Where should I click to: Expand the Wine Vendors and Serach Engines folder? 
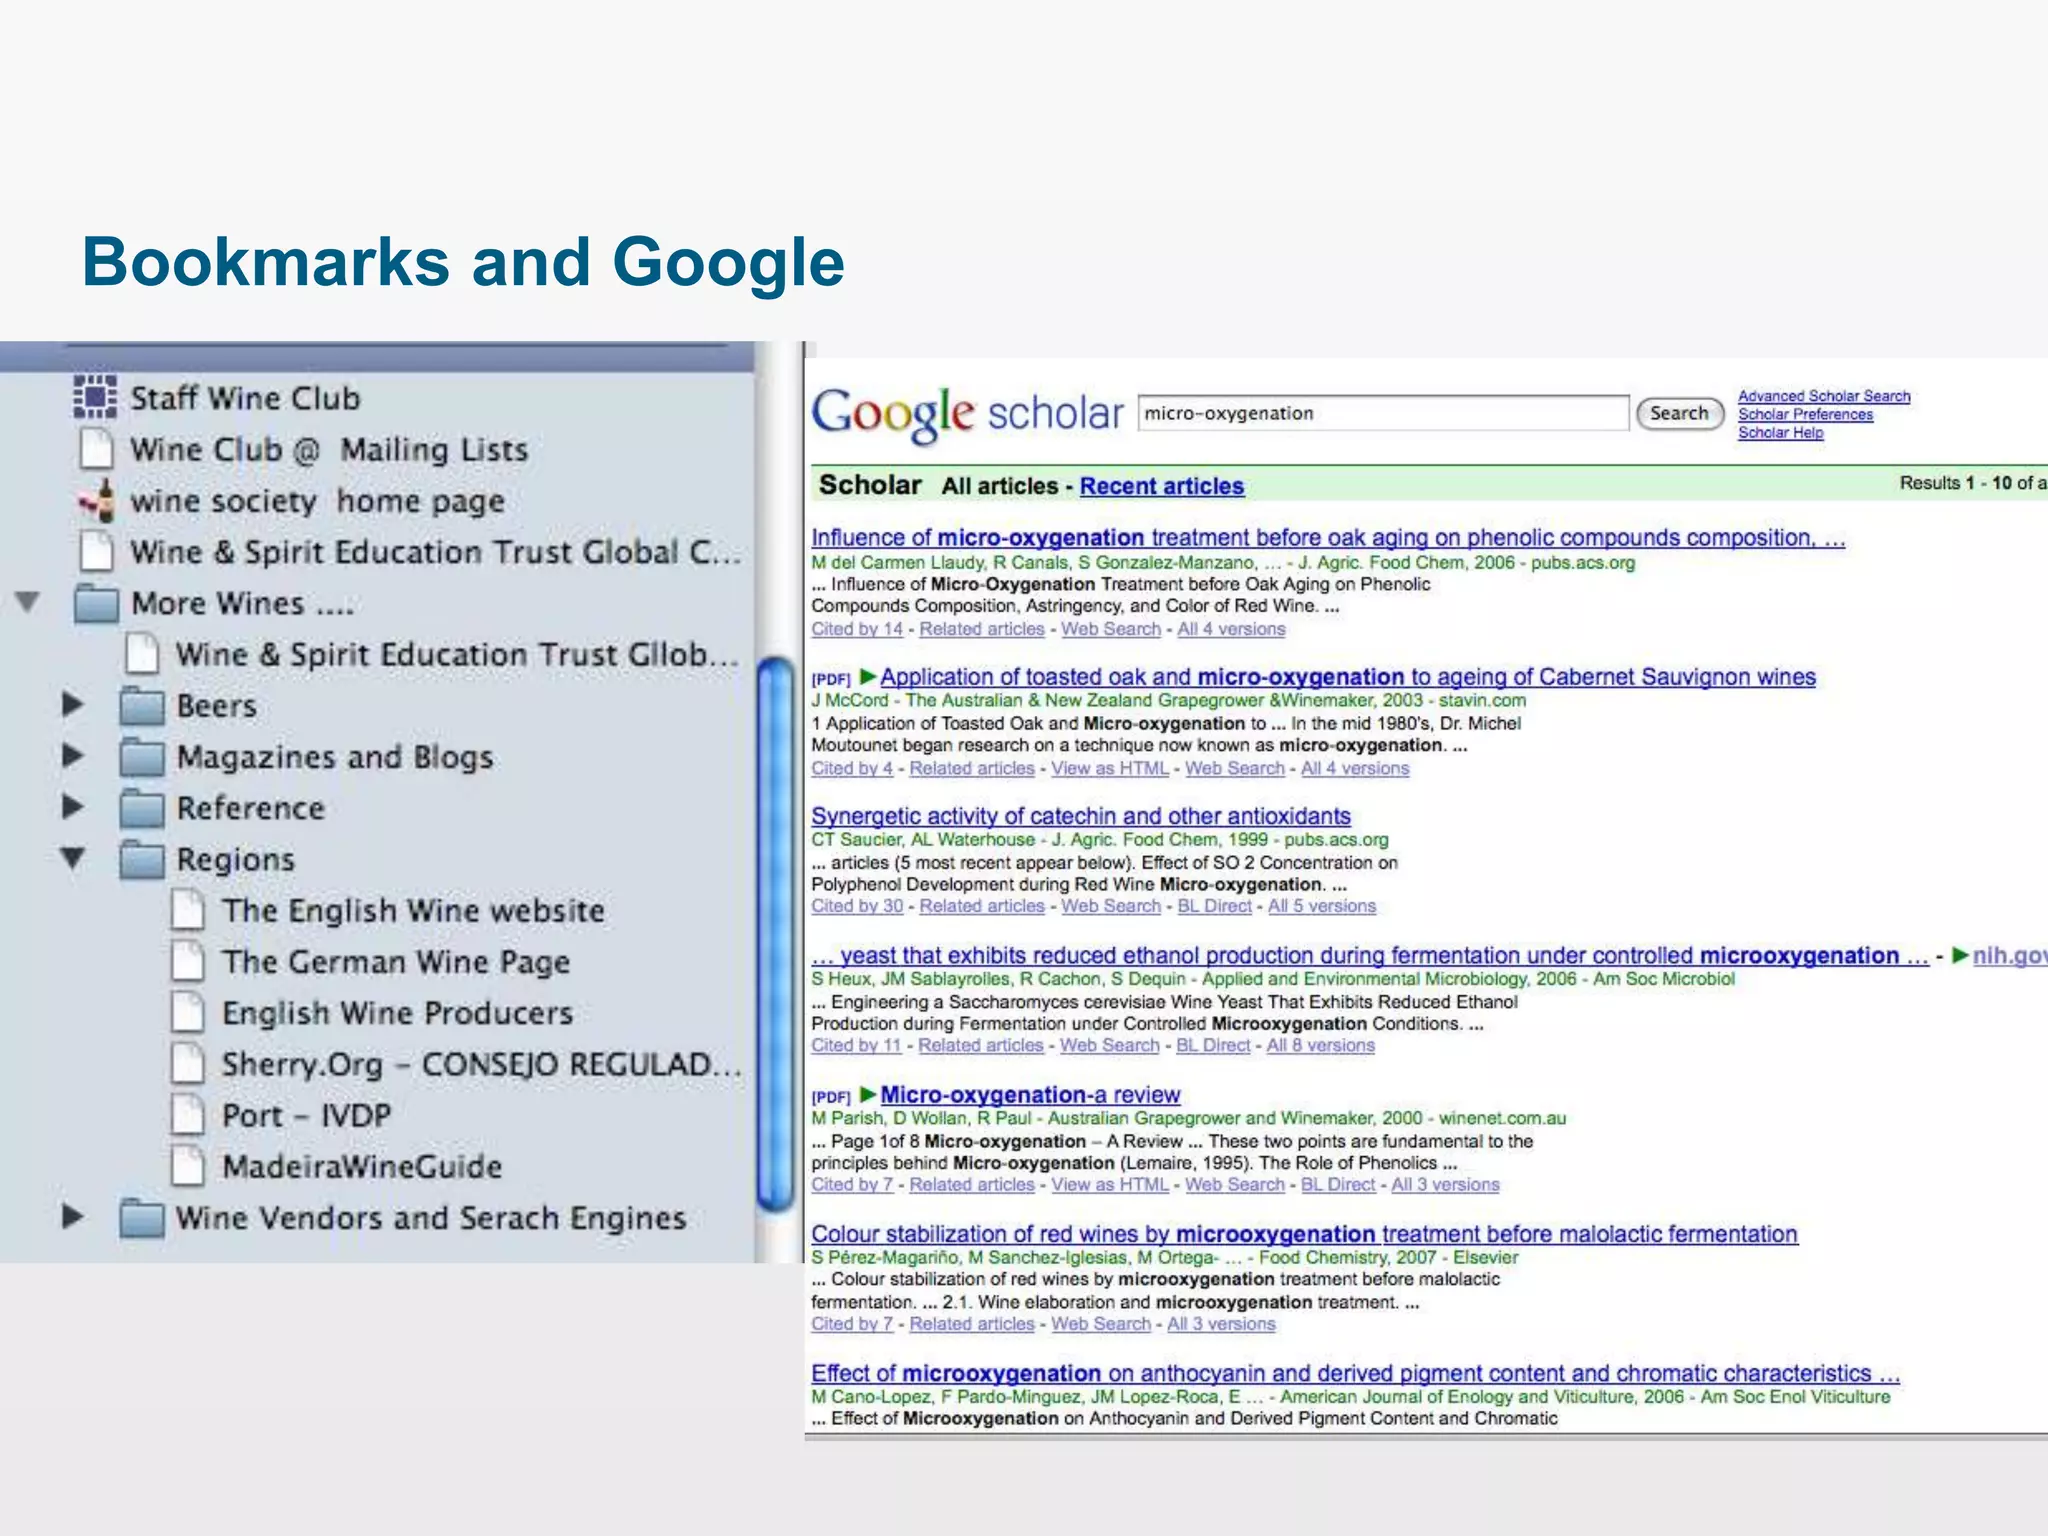[x=72, y=1216]
